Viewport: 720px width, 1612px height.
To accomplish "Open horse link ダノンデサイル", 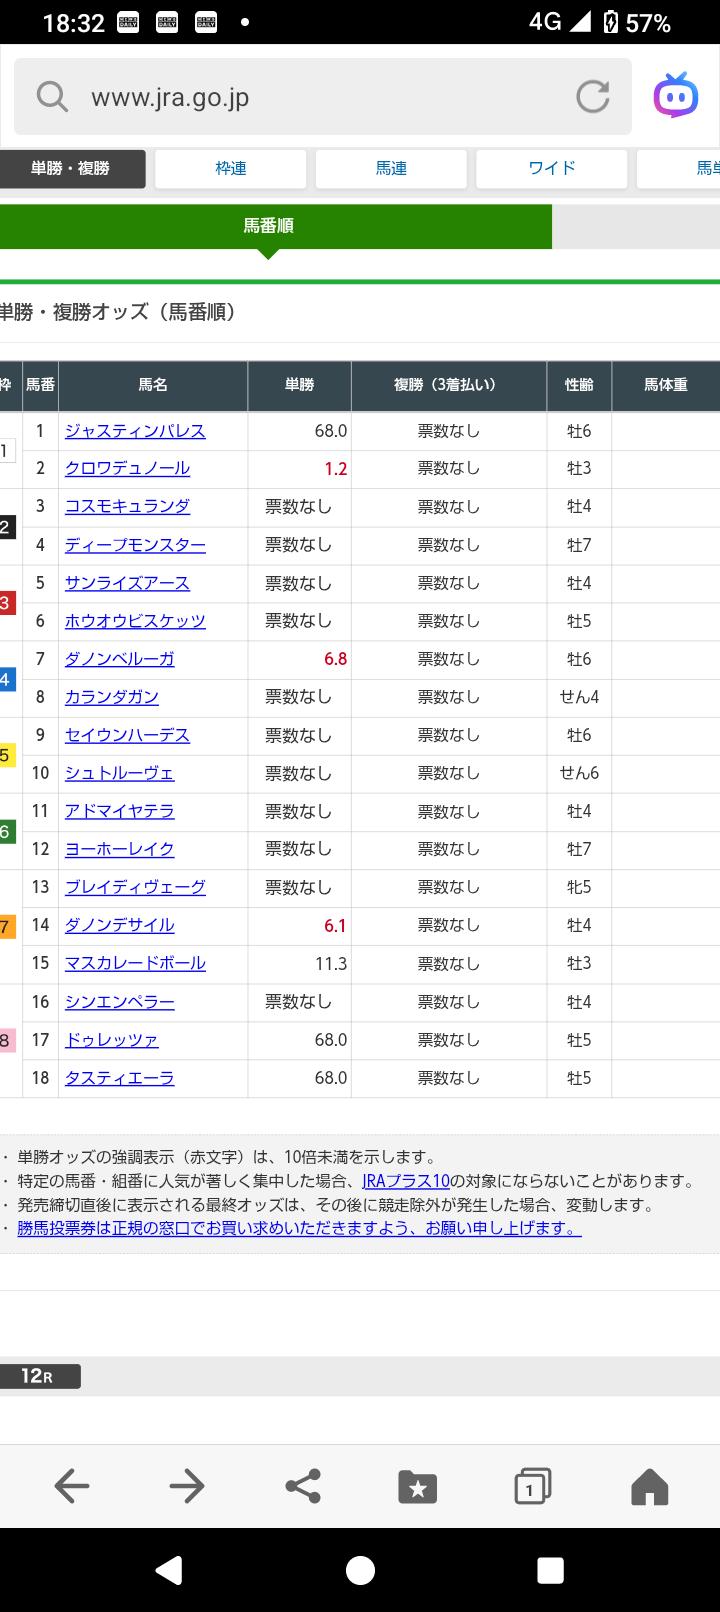I will (119, 926).
